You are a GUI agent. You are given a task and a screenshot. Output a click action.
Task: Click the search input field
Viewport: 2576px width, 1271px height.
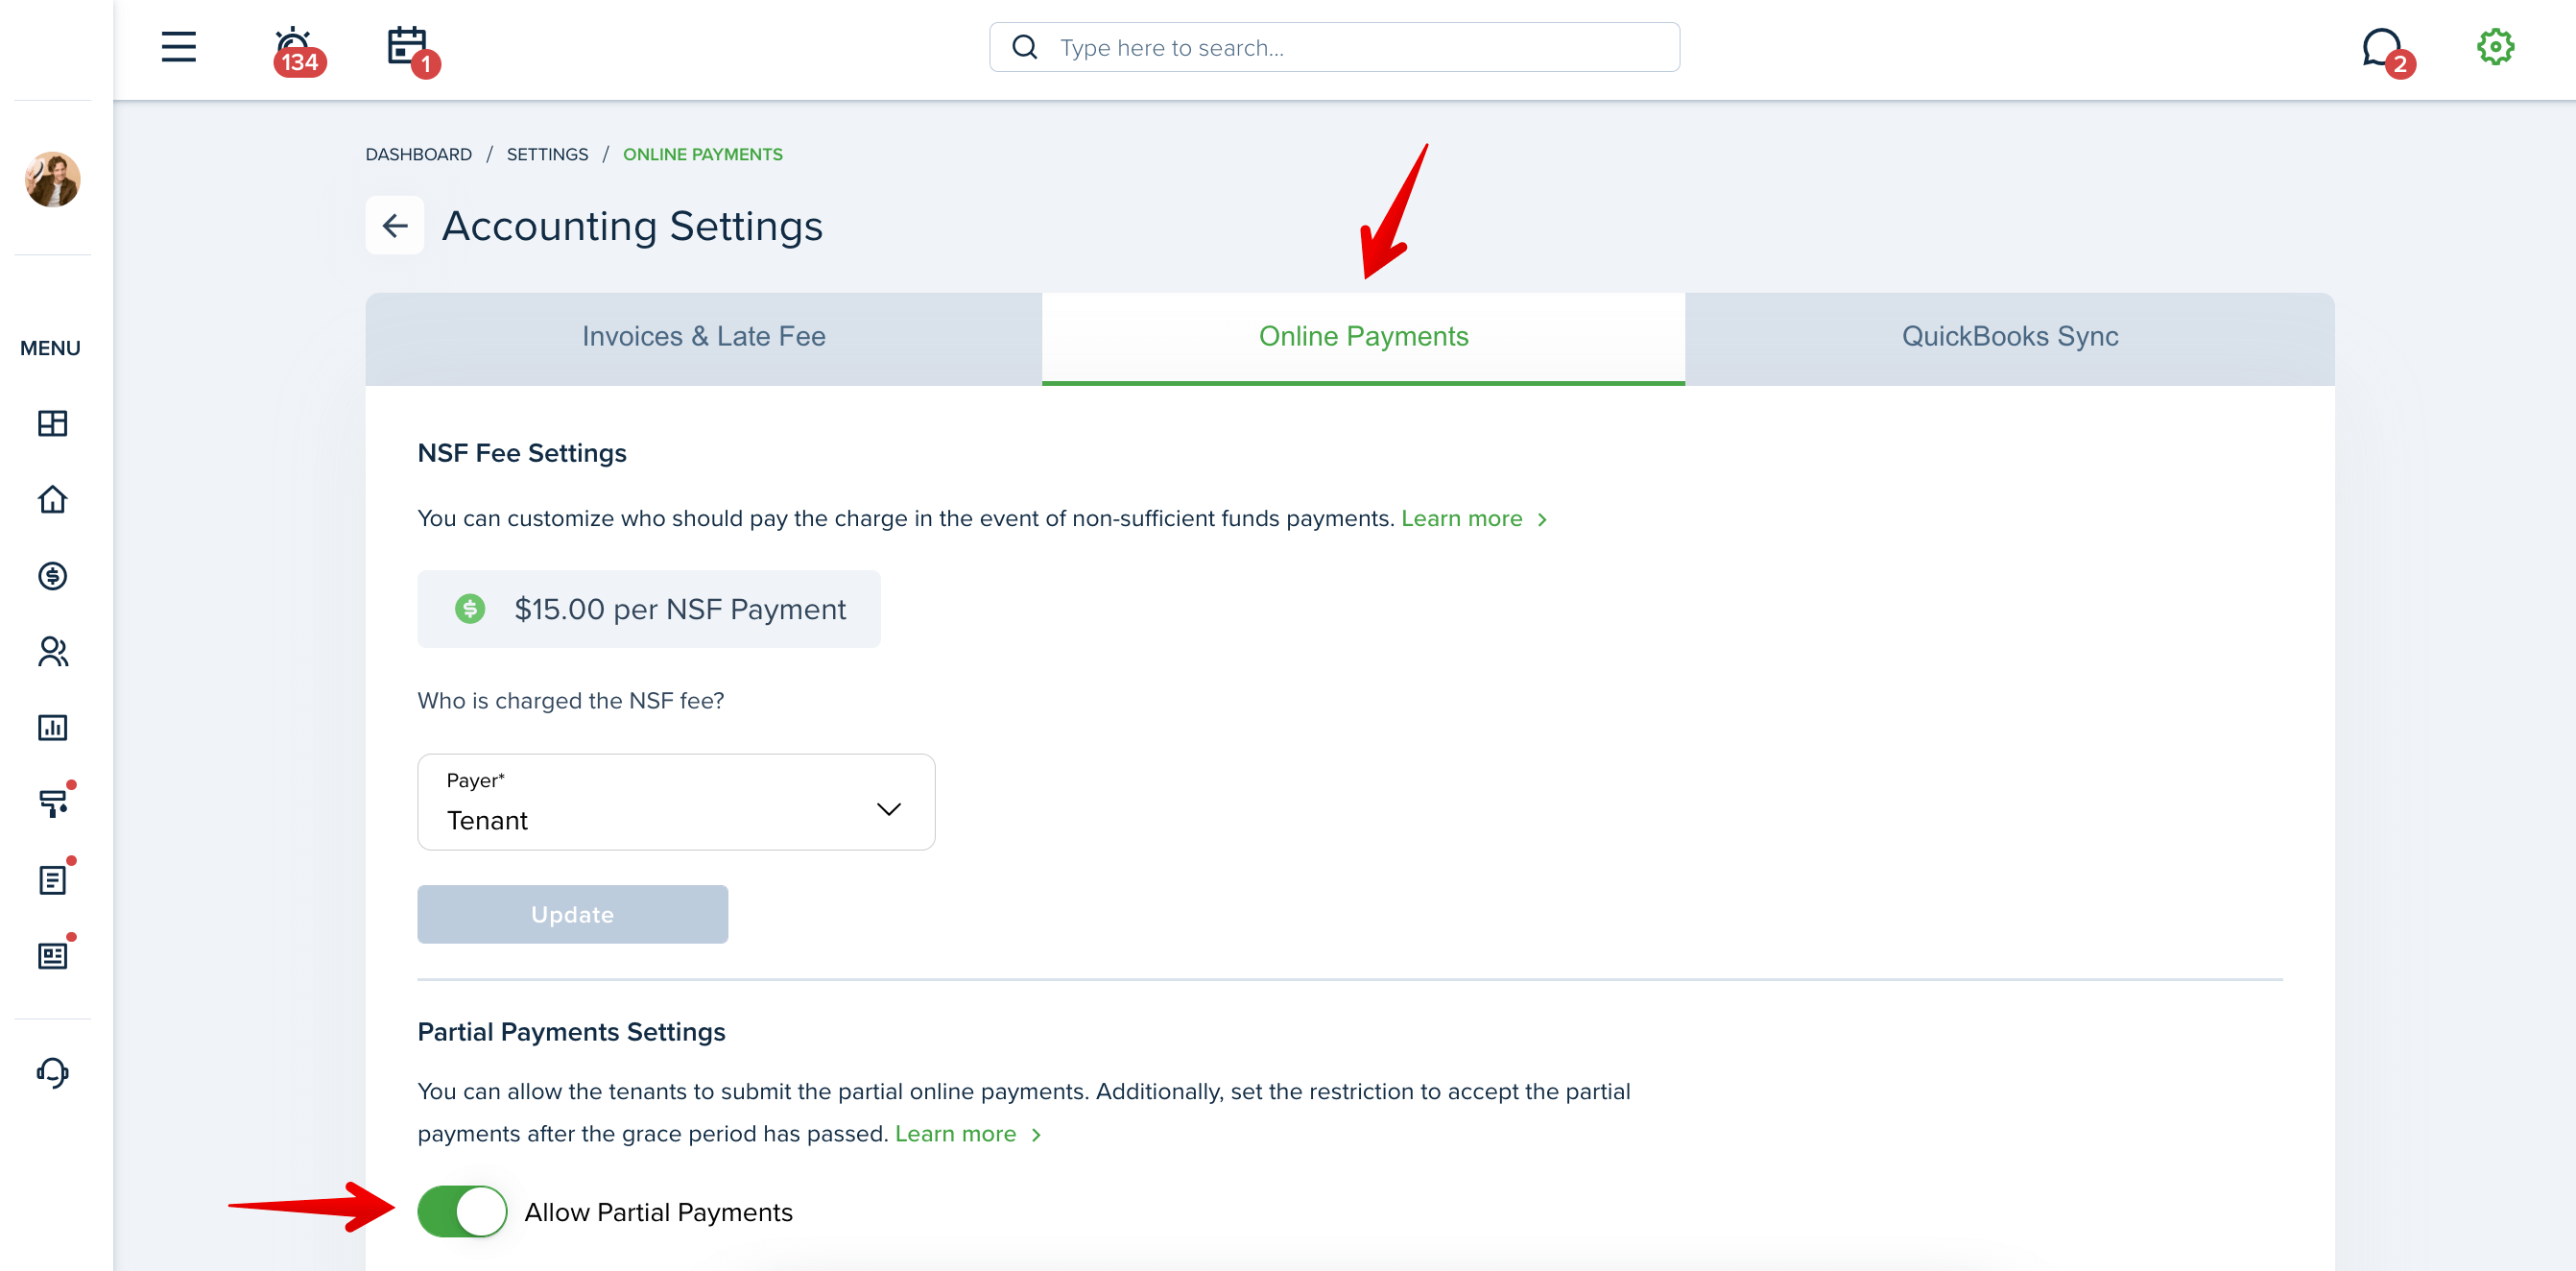pyautogui.click(x=1334, y=47)
